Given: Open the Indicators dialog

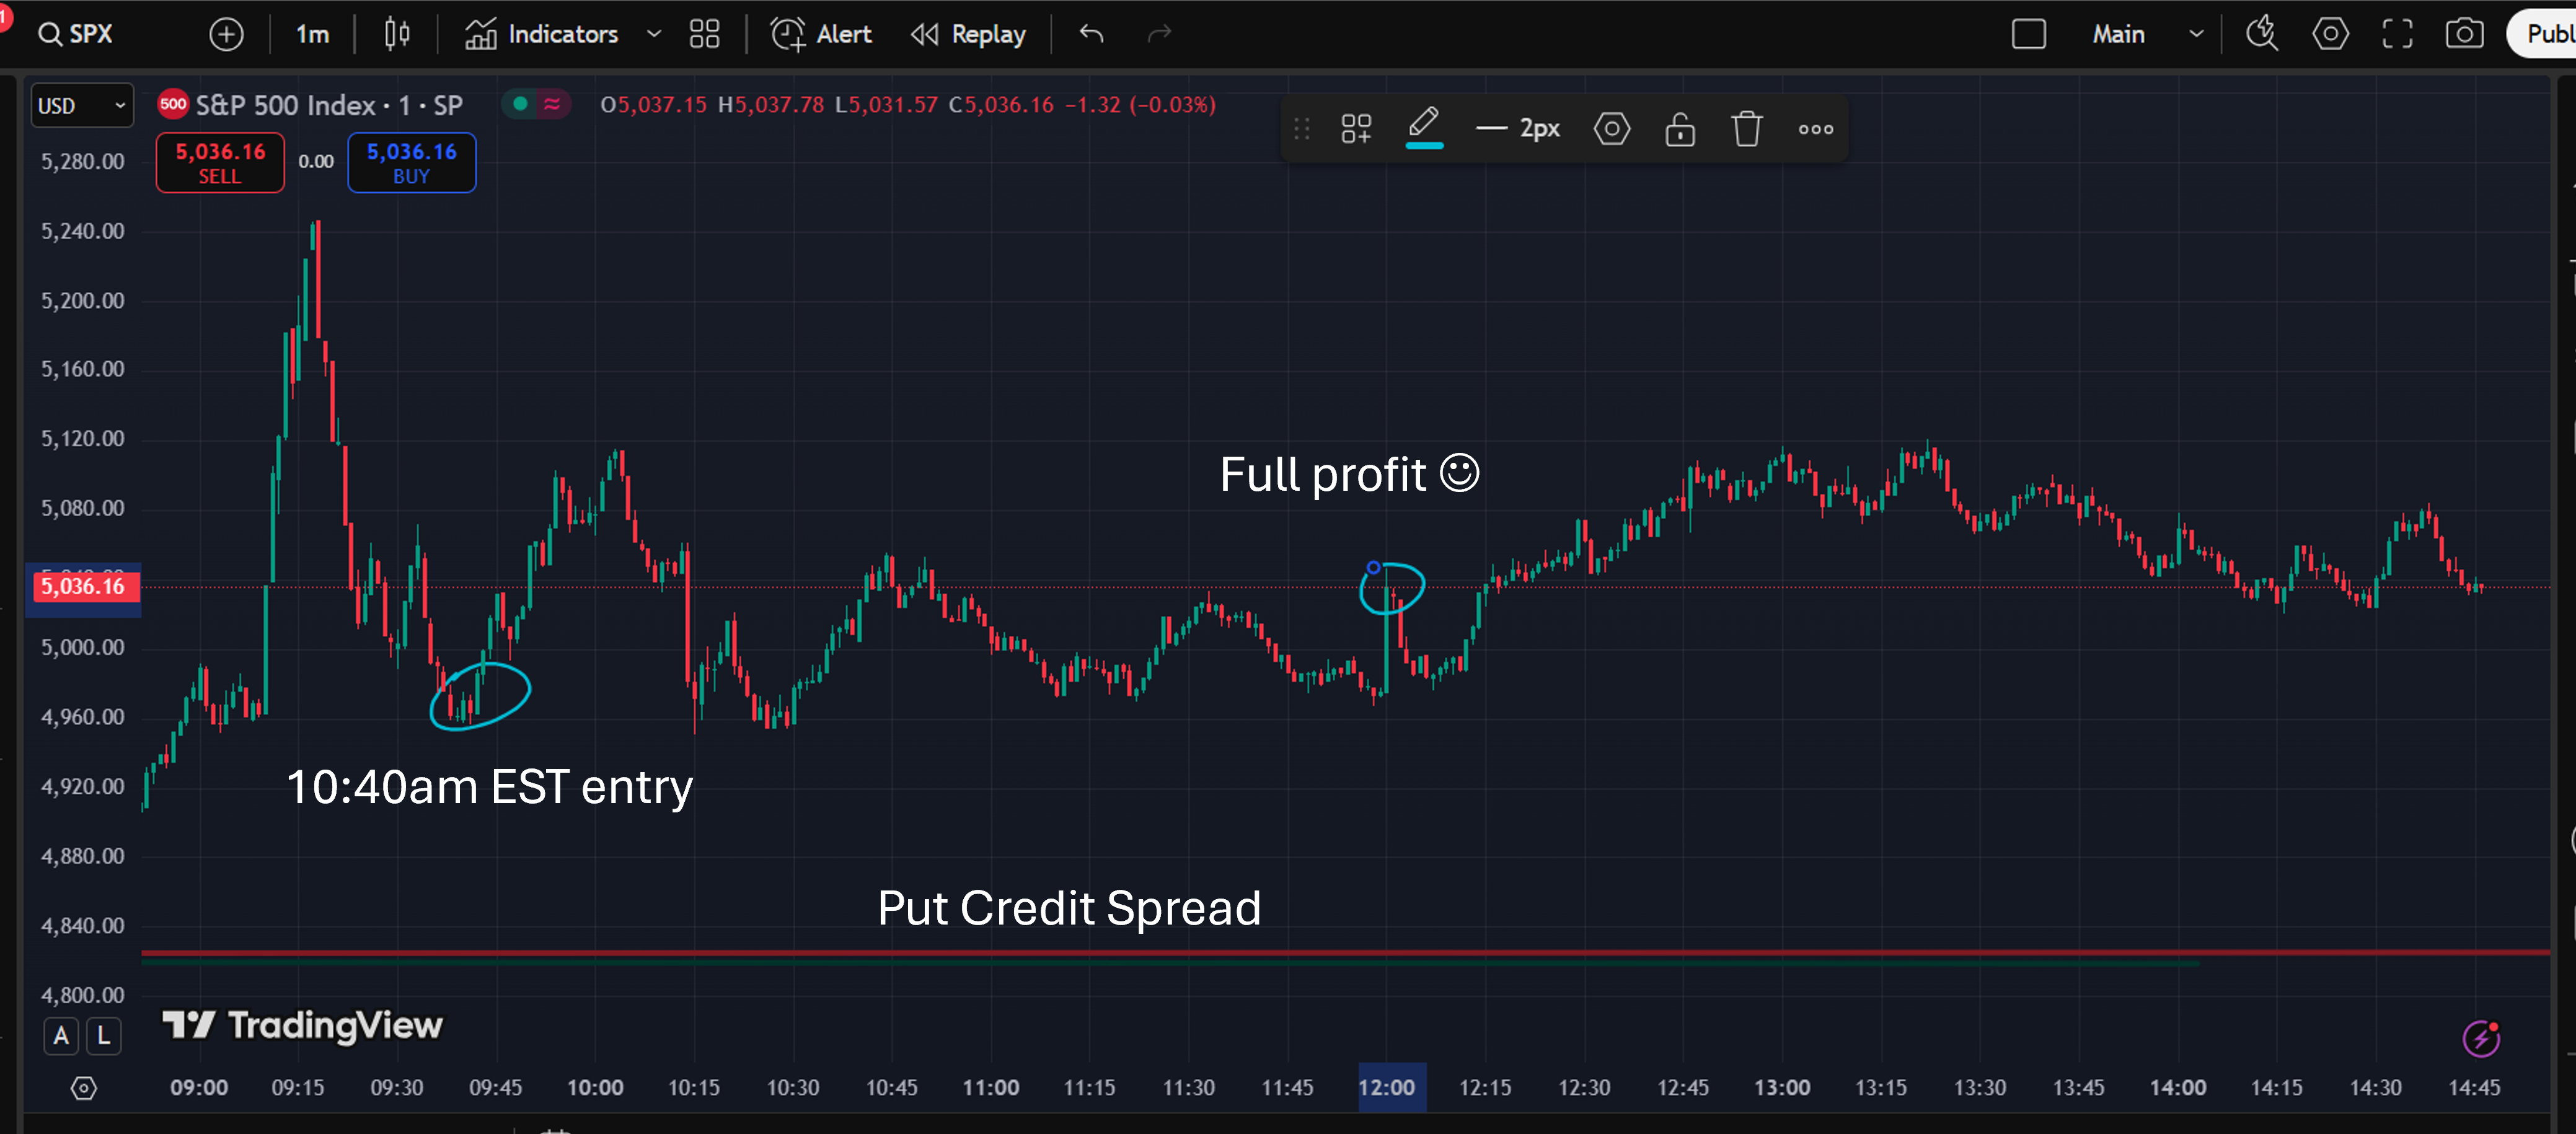Looking at the screenshot, I should pos(542,34).
